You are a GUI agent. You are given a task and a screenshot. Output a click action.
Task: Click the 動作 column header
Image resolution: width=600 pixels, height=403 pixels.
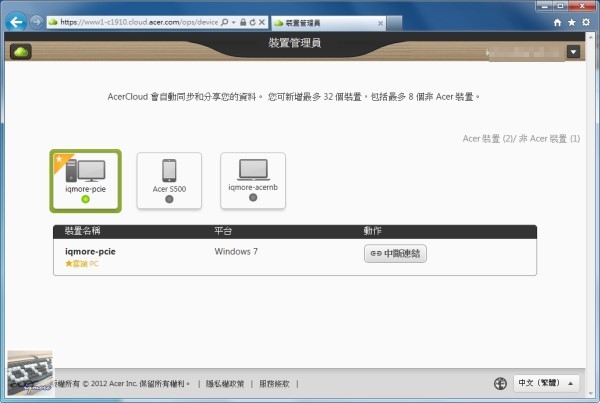[x=372, y=231]
